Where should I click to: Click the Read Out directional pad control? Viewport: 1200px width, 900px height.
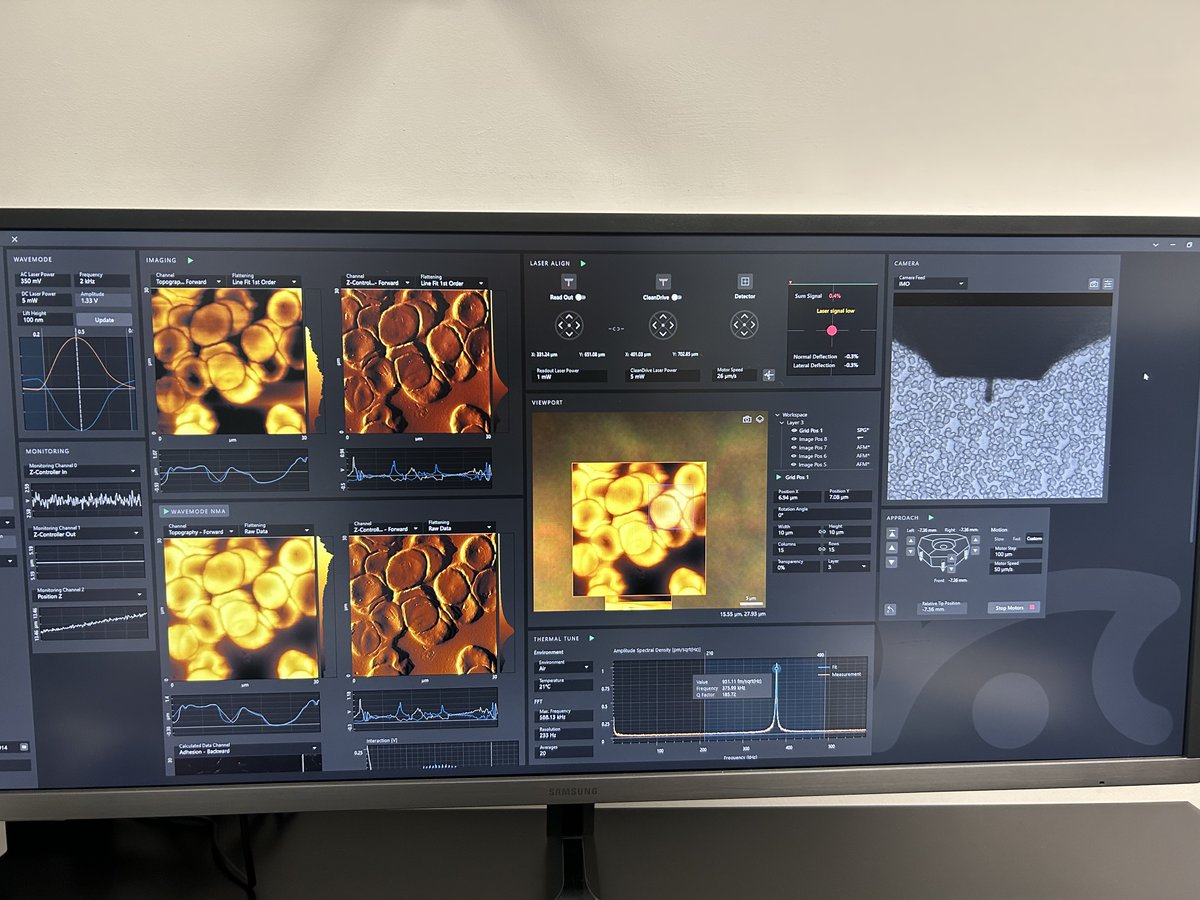point(569,325)
